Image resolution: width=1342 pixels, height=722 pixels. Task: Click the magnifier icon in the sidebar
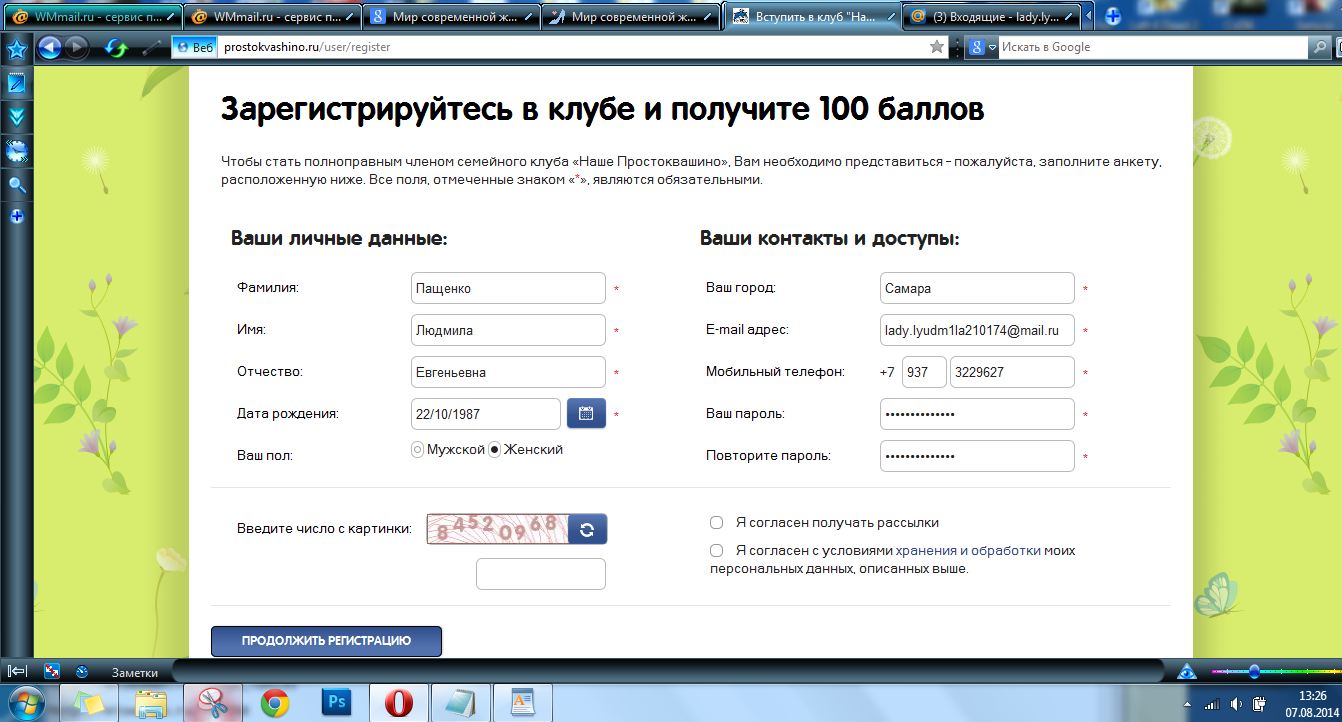click(16, 185)
